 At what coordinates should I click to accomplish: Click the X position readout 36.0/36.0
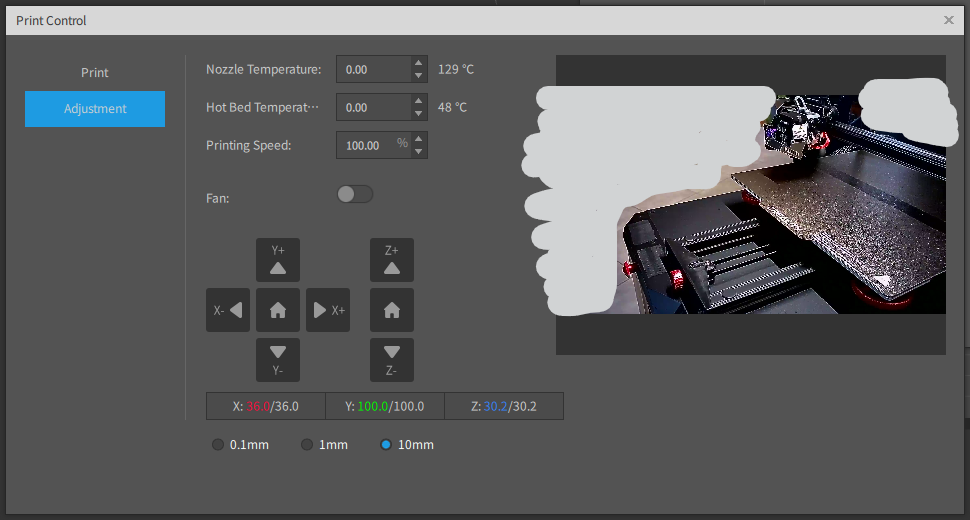tap(265, 406)
